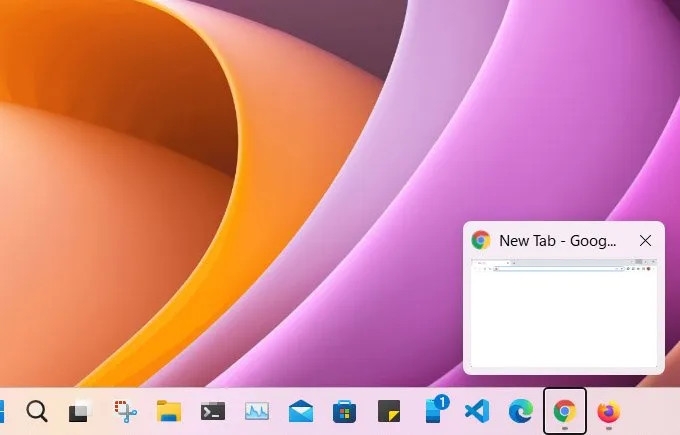Open File Explorer from the taskbar
Image resolution: width=680 pixels, height=435 pixels.
[x=169, y=411]
